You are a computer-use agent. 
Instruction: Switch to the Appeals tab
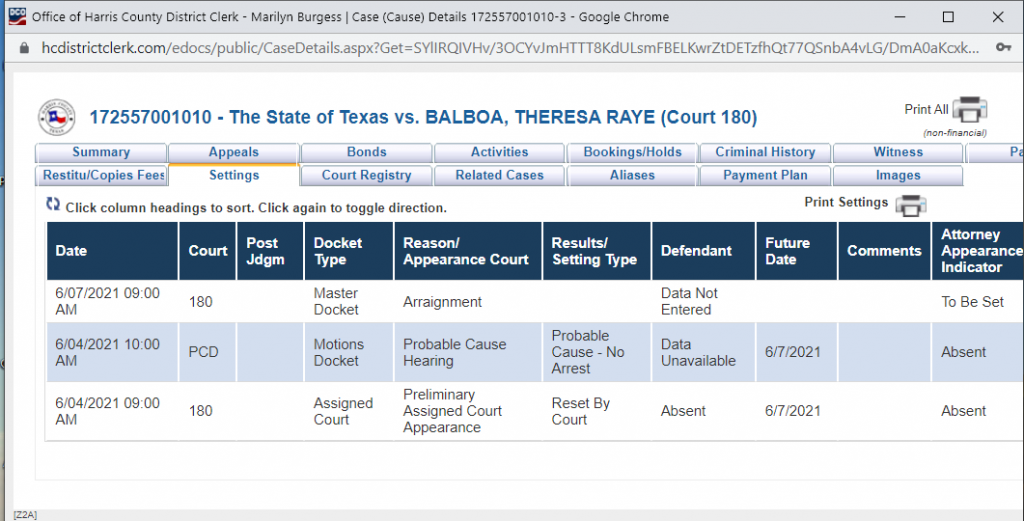tap(233, 152)
